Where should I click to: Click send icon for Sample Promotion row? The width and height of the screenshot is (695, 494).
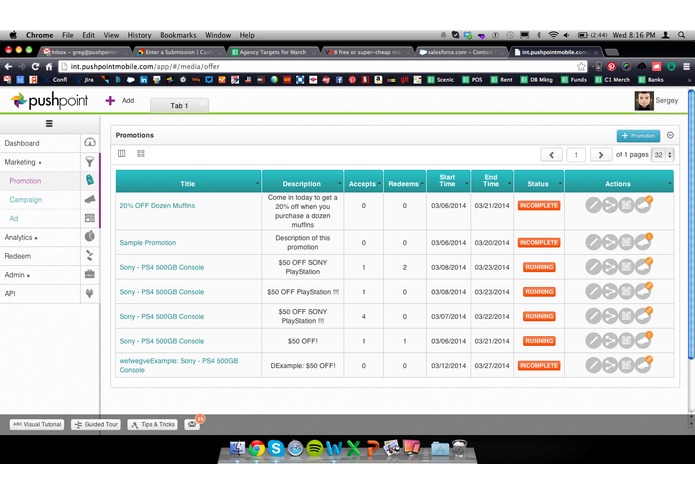(x=609, y=242)
